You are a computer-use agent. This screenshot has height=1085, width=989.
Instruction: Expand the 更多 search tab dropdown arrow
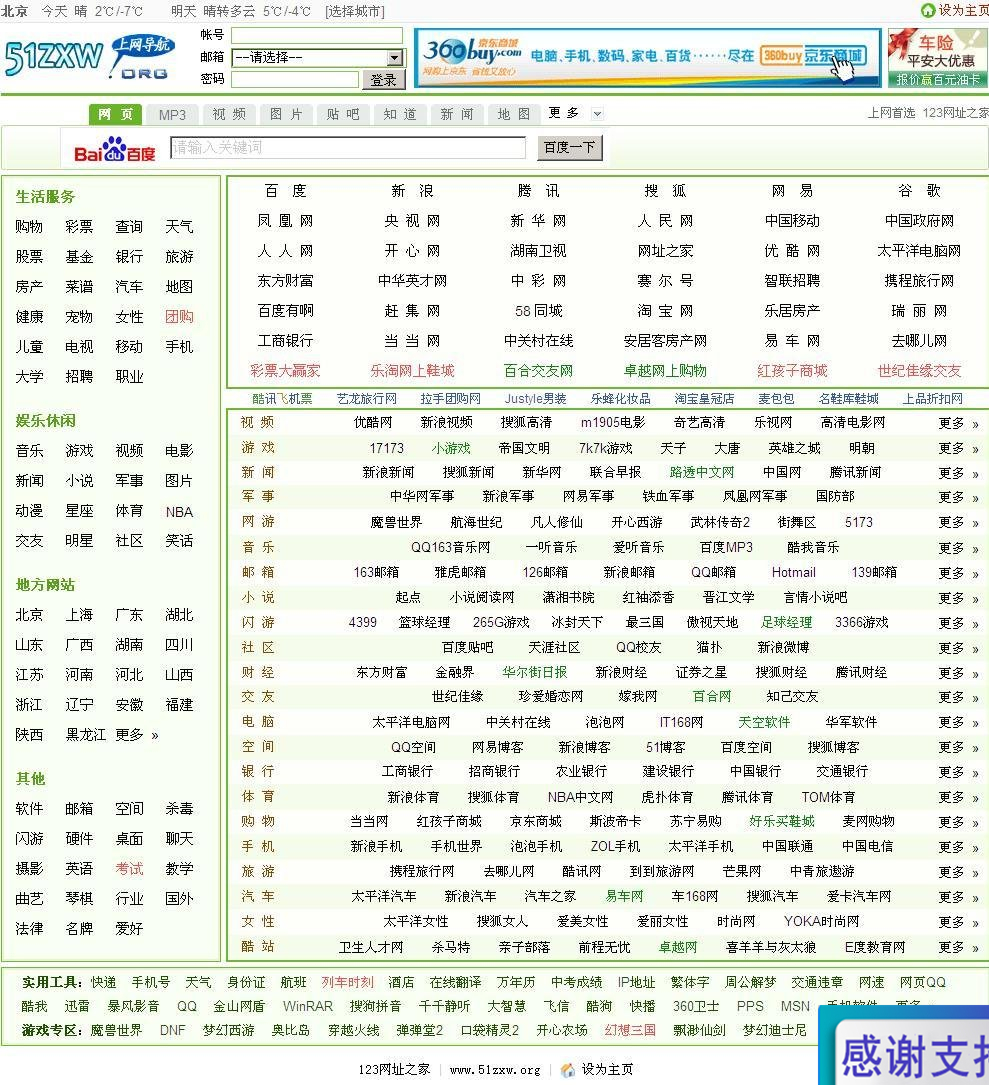click(x=597, y=113)
